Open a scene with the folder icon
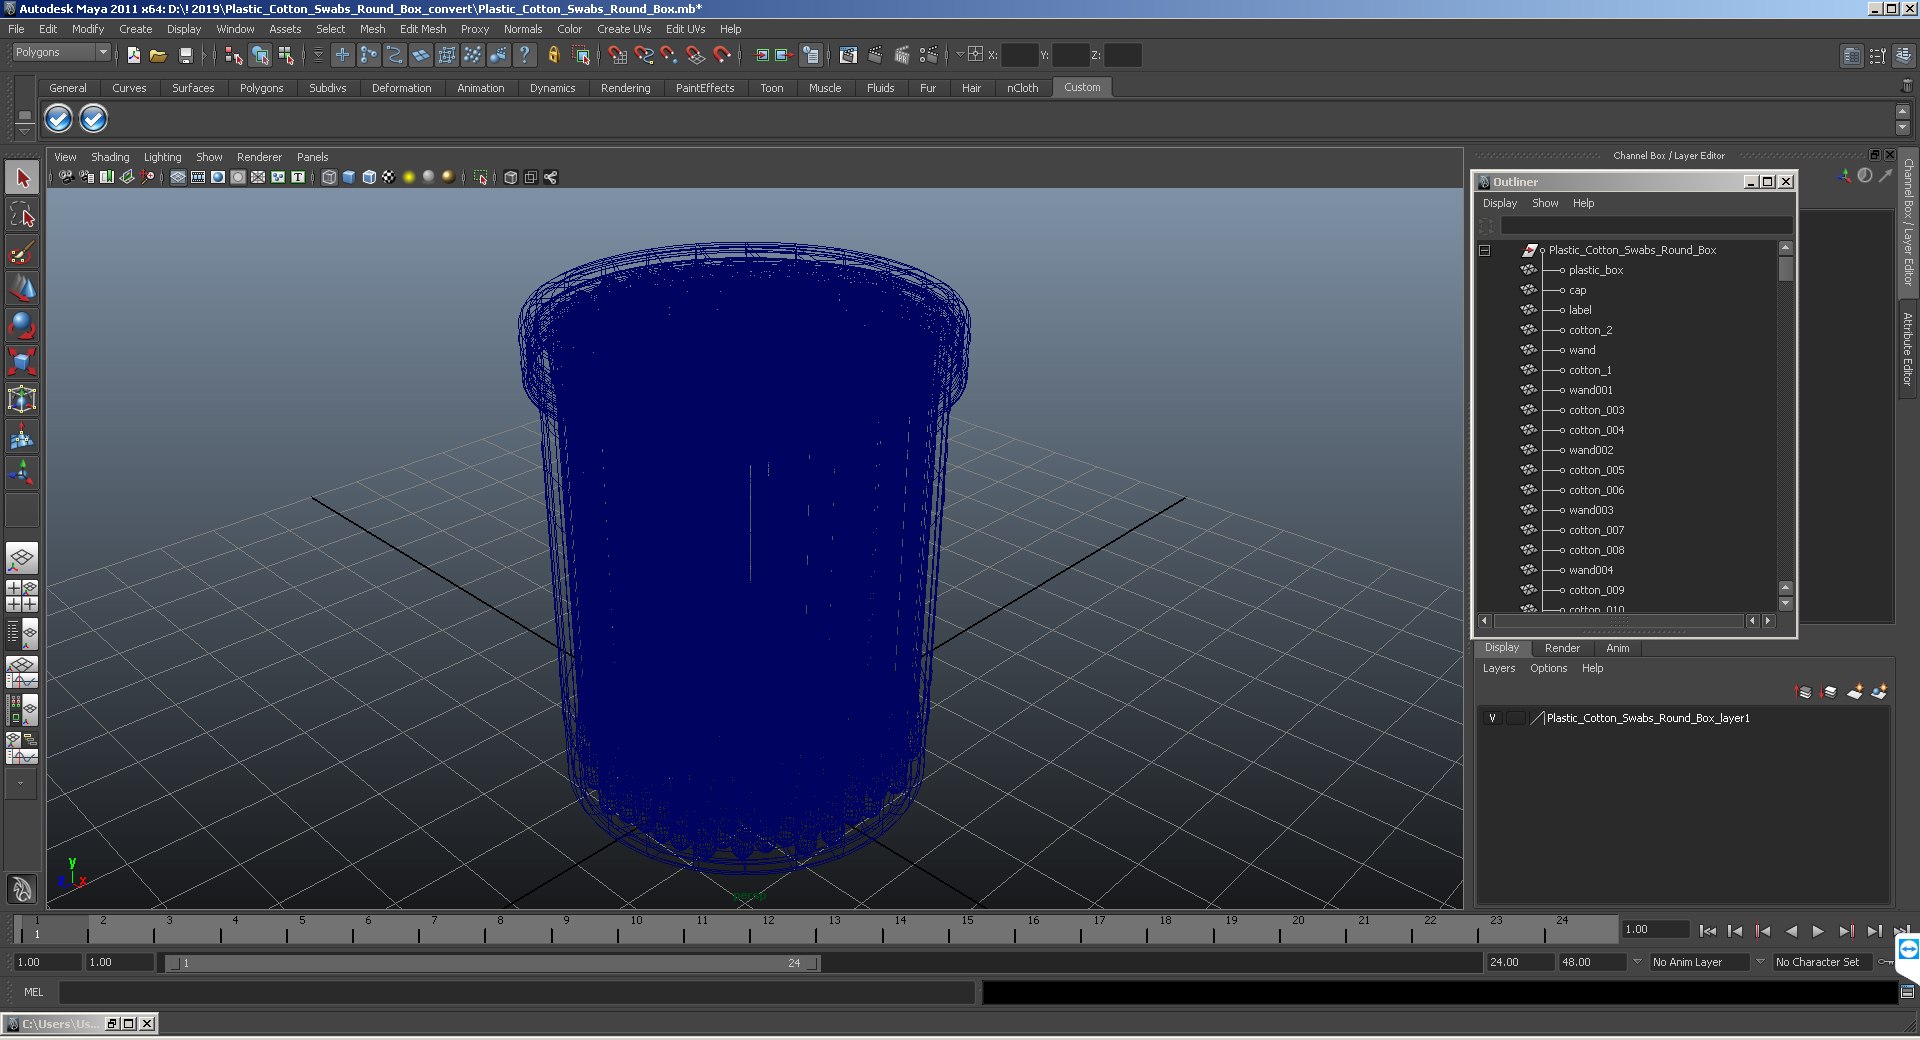Screen dimensions: 1920x1040 coord(158,55)
